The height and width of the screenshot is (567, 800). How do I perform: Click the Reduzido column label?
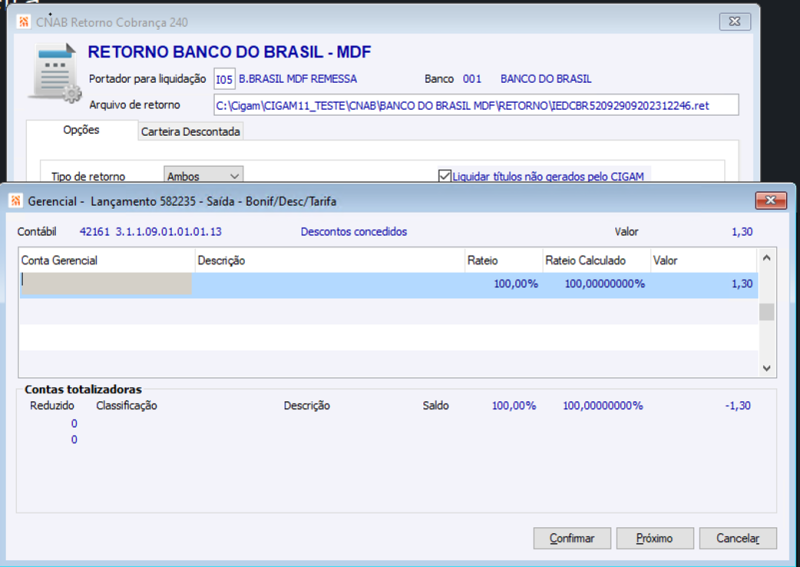[52, 406]
